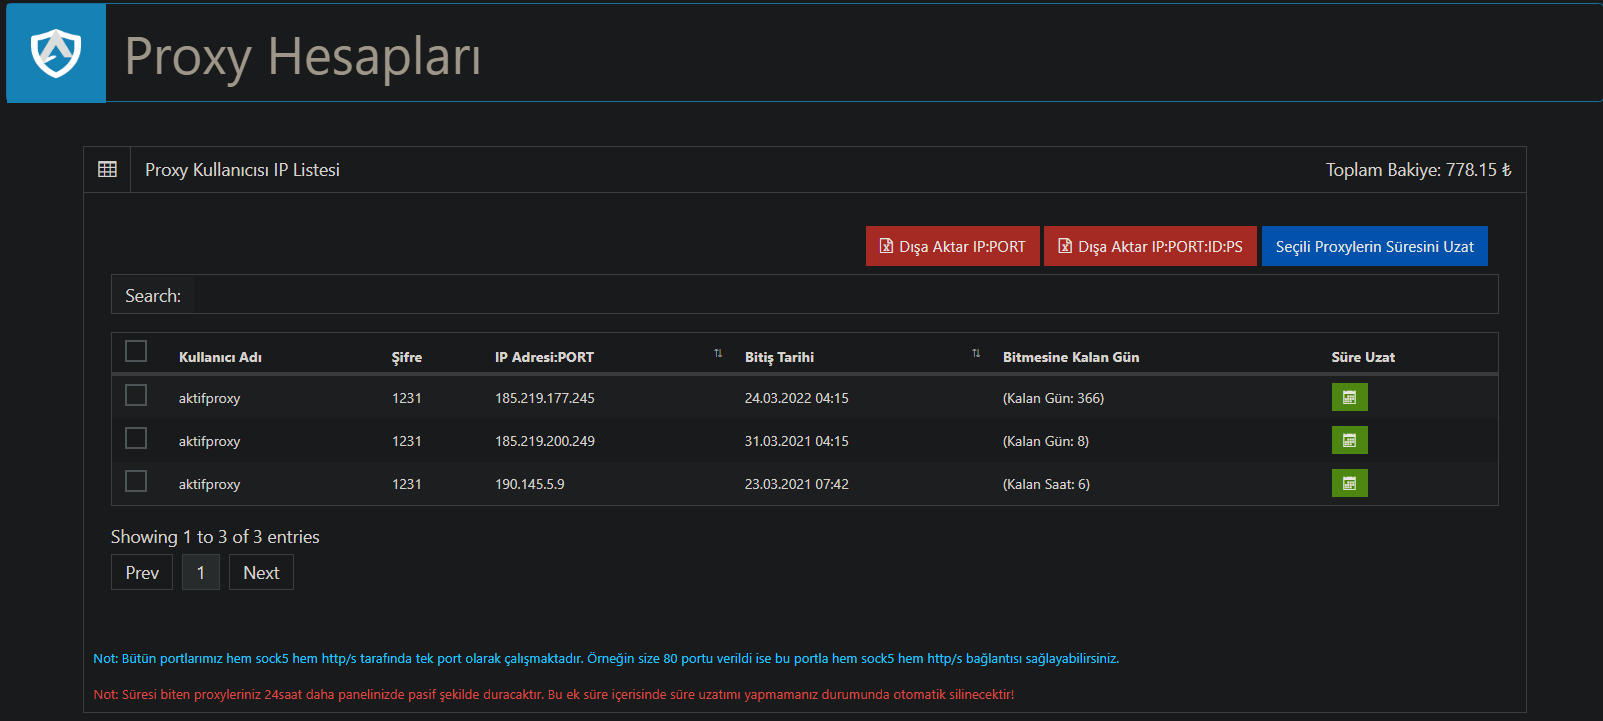
Task: Toggle the select-all checkbox in the table header
Action: [136, 351]
